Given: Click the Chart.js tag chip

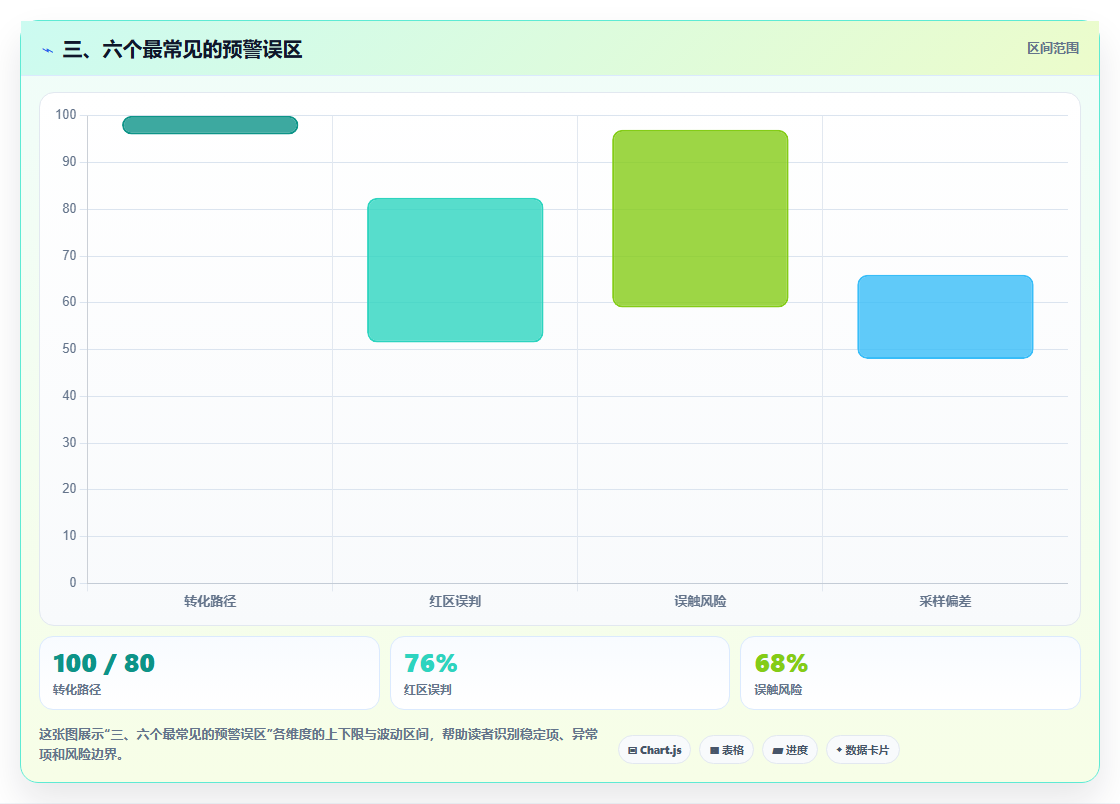Looking at the screenshot, I should (x=654, y=750).
